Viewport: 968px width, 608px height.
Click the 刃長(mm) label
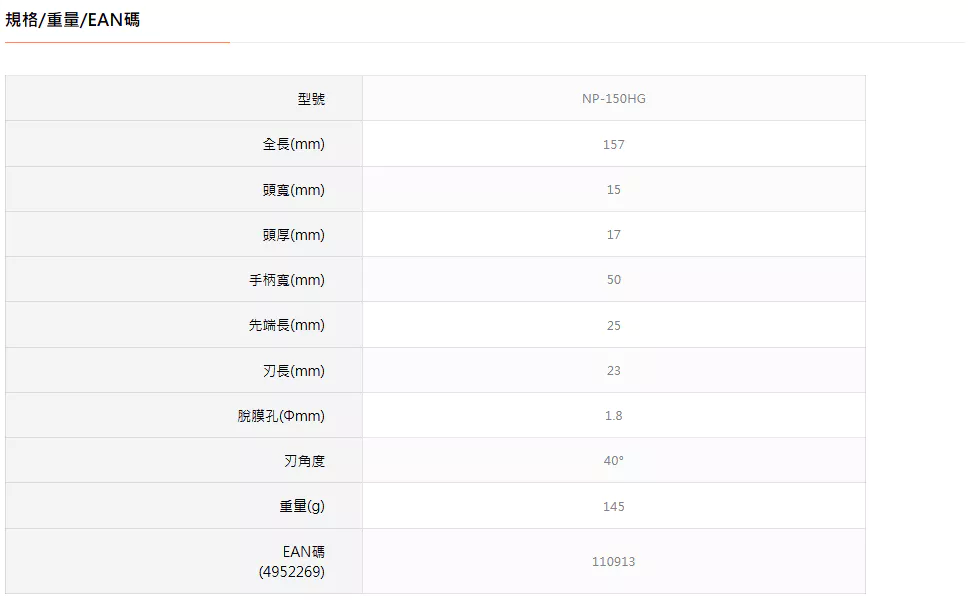(294, 370)
